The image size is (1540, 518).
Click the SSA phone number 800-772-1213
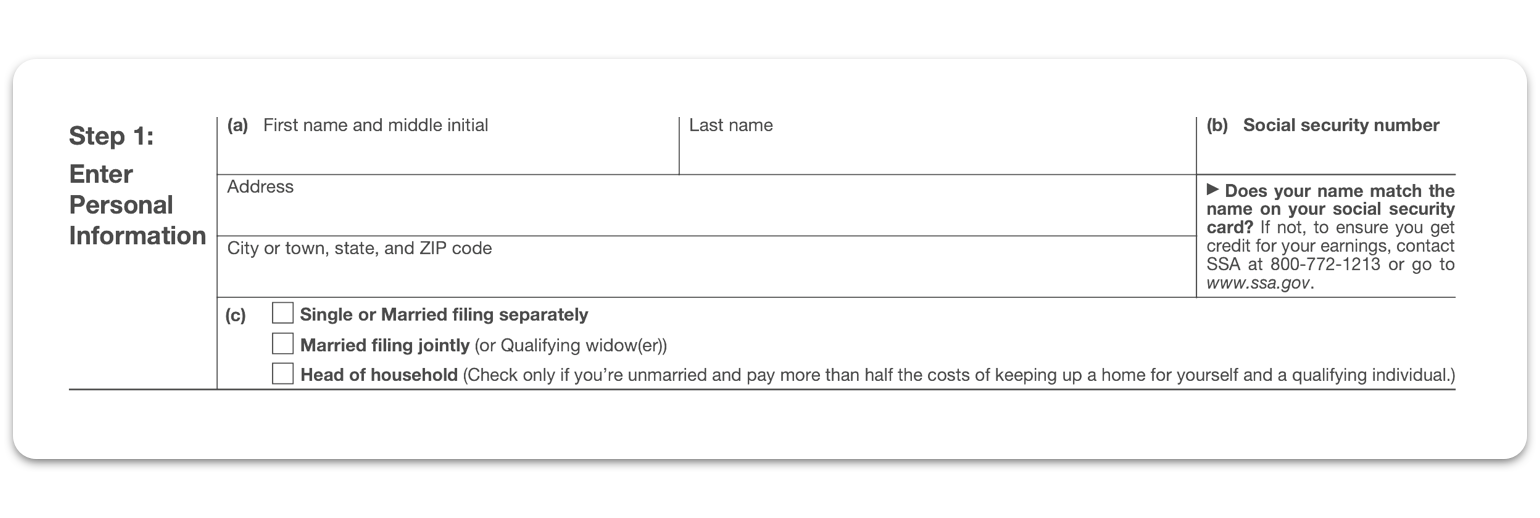pyautogui.click(x=1326, y=265)
